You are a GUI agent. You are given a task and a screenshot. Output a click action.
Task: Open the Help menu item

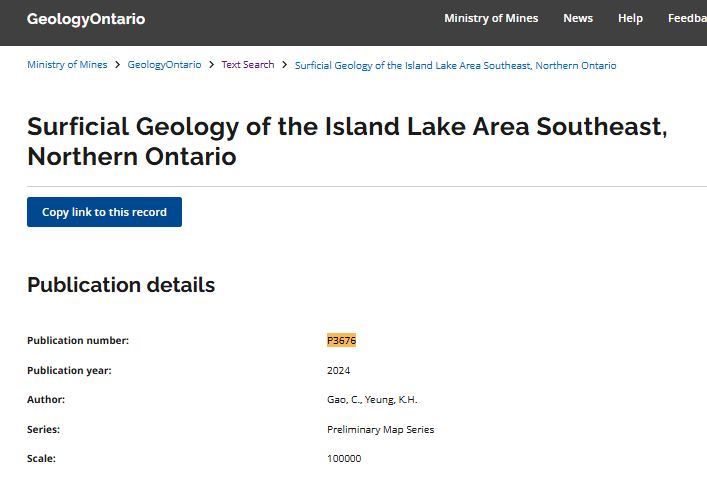pyautogui.click(x=630, y=18)
